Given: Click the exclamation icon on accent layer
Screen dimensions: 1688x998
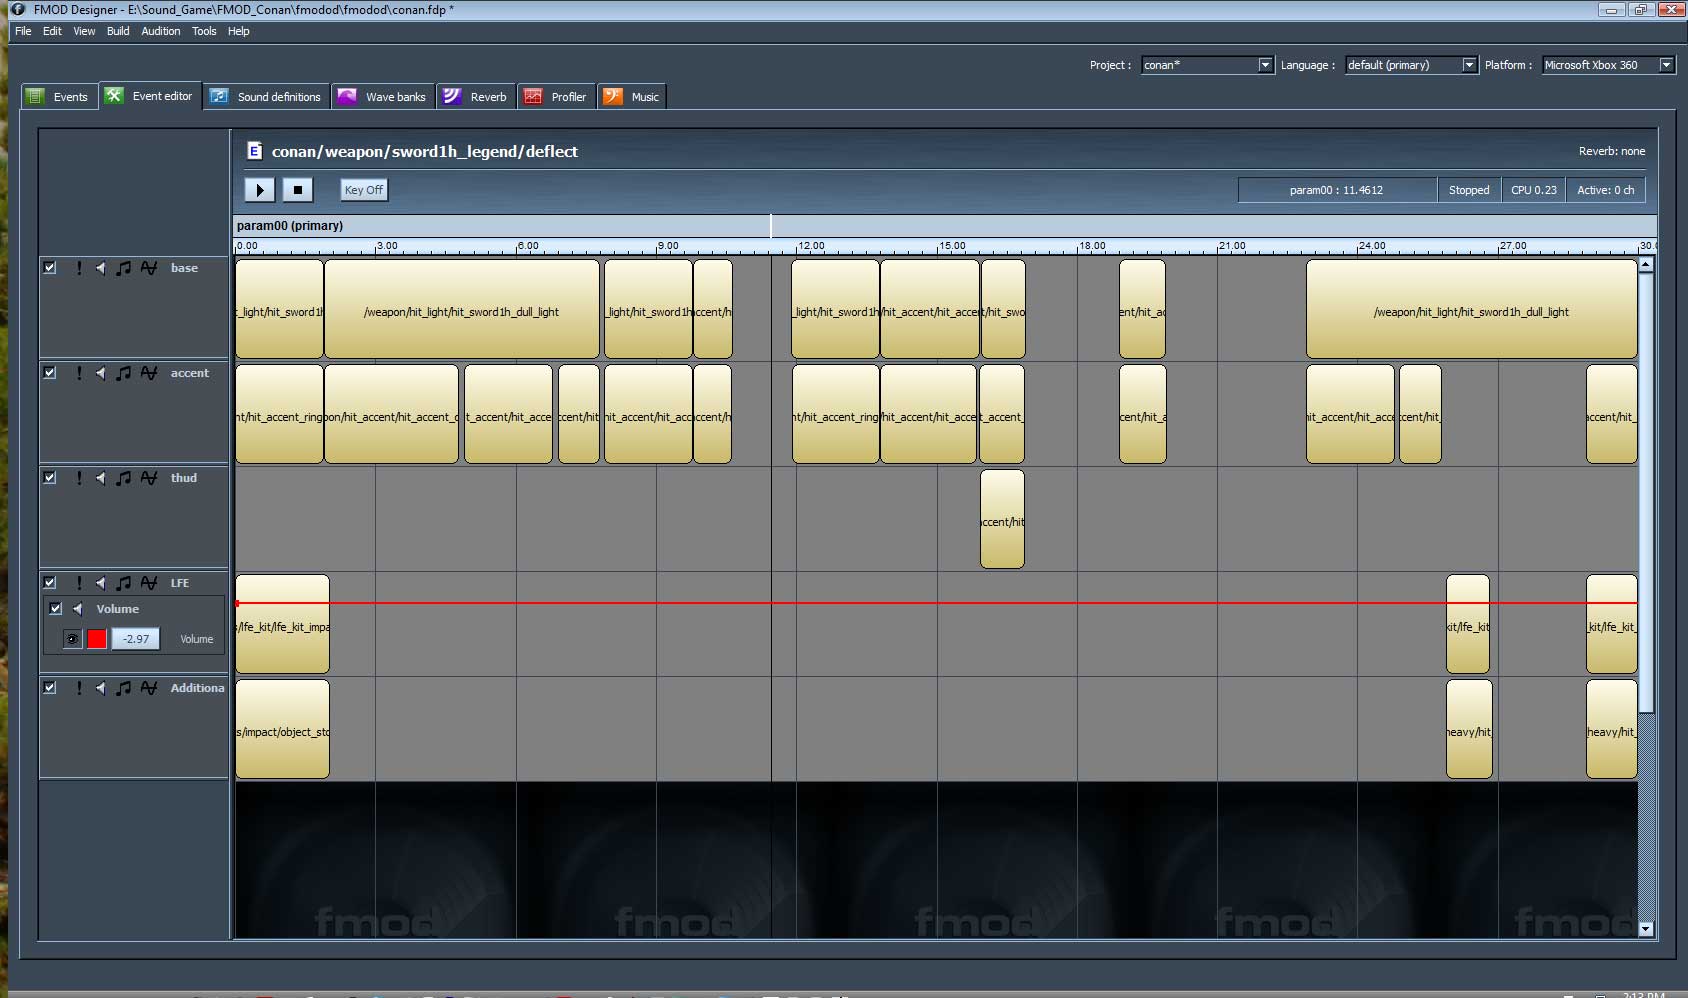Looking at the screenshot, I should point(79,373).
